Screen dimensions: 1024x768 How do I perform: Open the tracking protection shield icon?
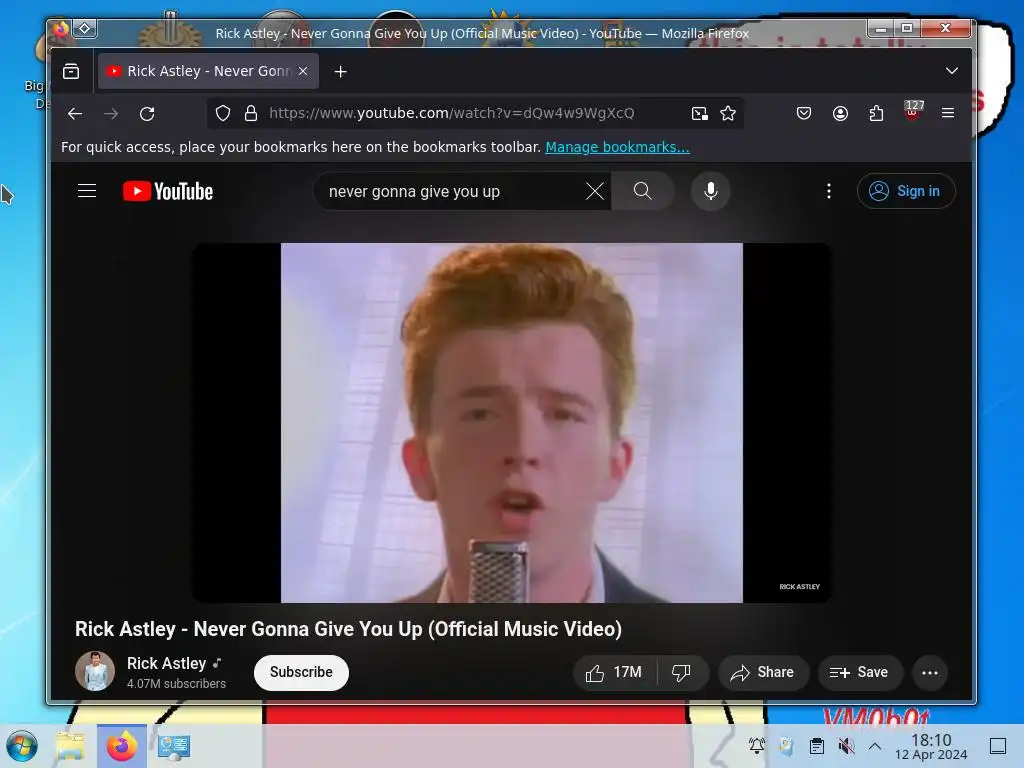[x=223, y=114]
